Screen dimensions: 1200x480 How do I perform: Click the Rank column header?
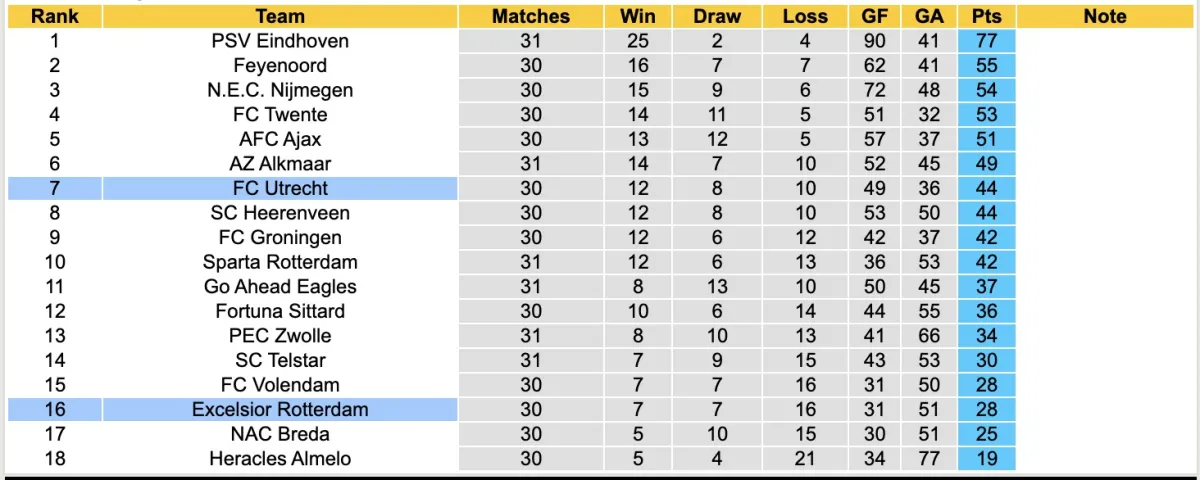(x=54, y=16)
